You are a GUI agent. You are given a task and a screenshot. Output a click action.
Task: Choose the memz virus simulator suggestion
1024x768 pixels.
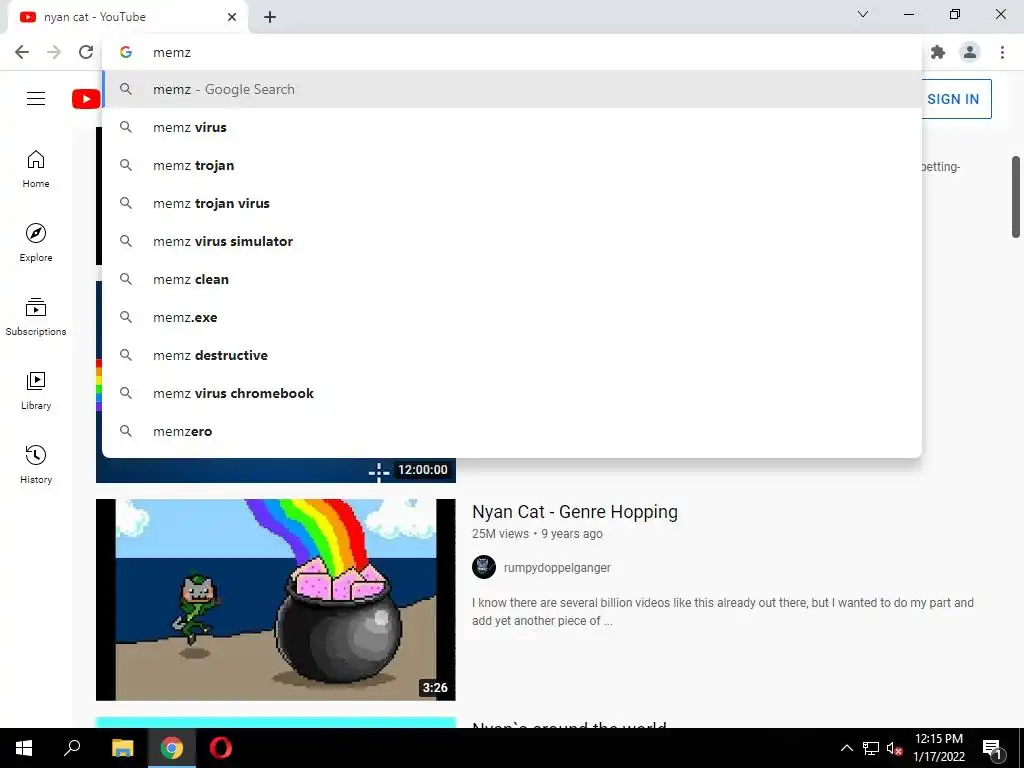click(512, 241)
